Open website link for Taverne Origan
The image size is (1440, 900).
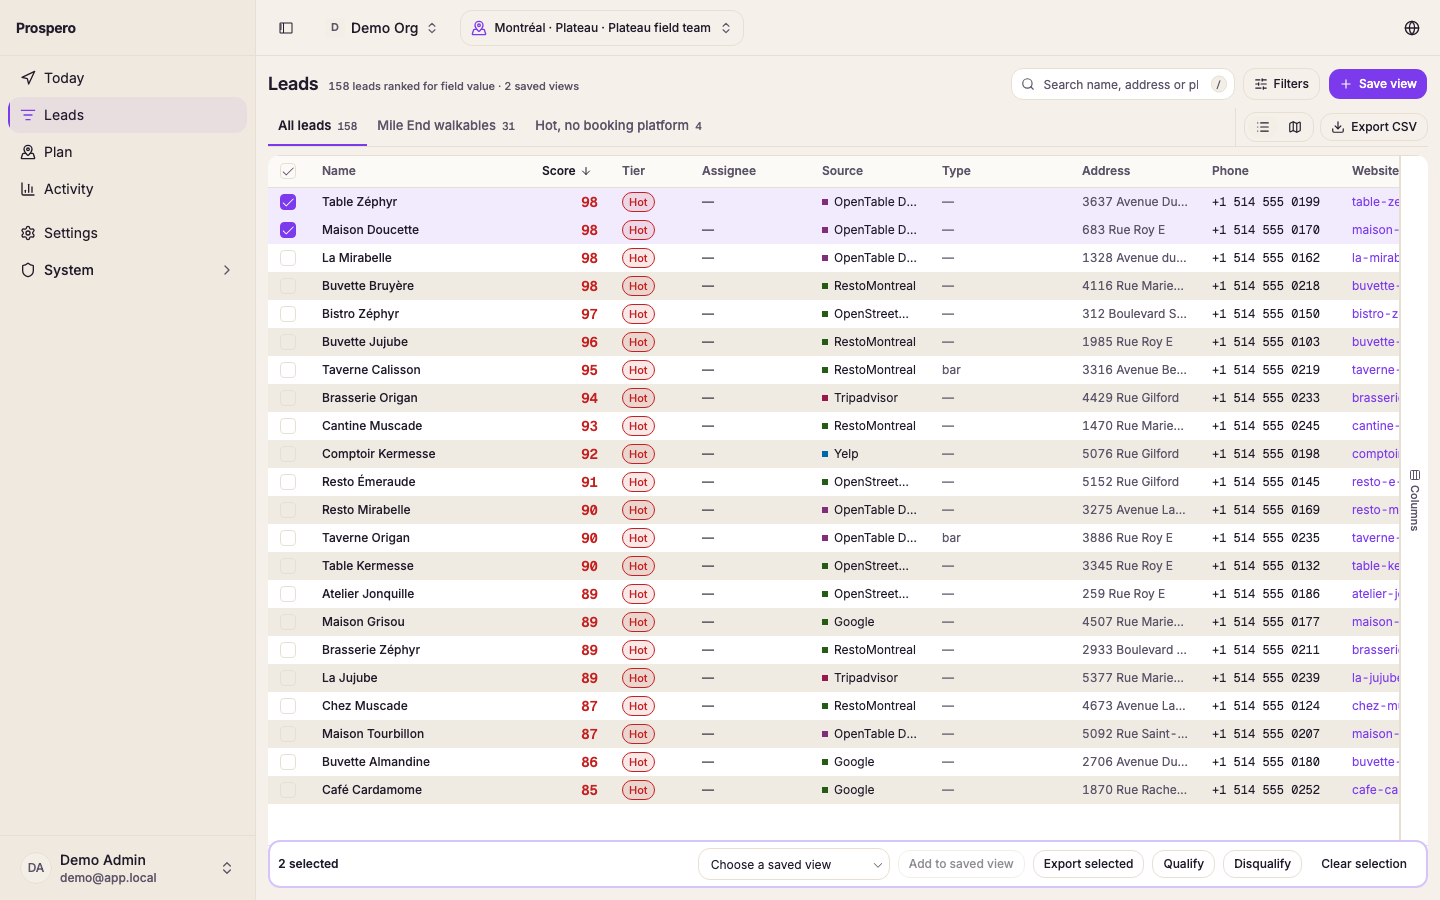point(1375,538)
